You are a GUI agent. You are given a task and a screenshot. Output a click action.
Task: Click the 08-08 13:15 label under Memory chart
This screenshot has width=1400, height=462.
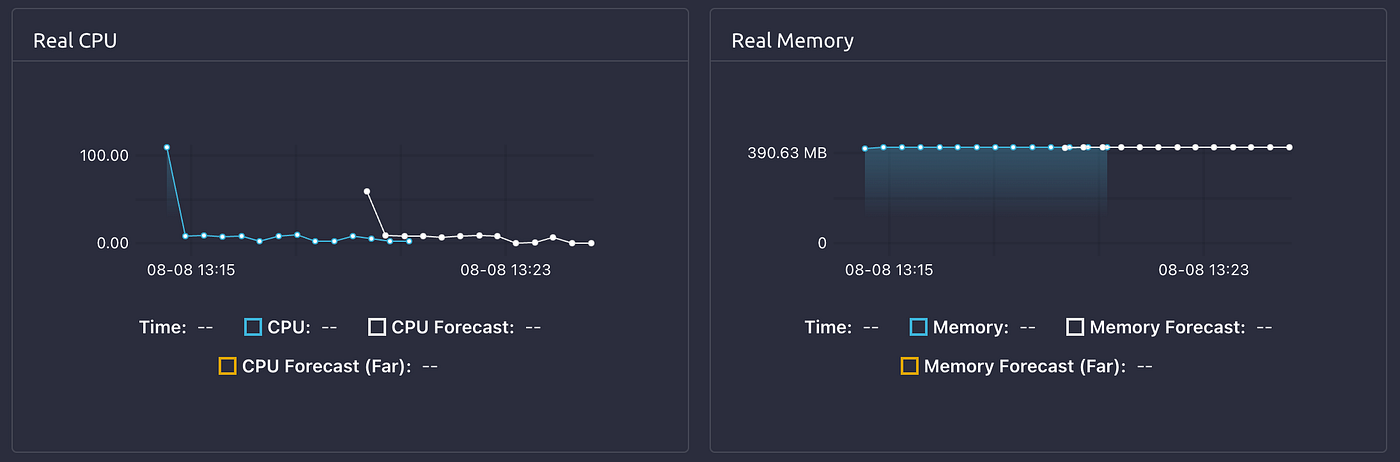point(889,269)
